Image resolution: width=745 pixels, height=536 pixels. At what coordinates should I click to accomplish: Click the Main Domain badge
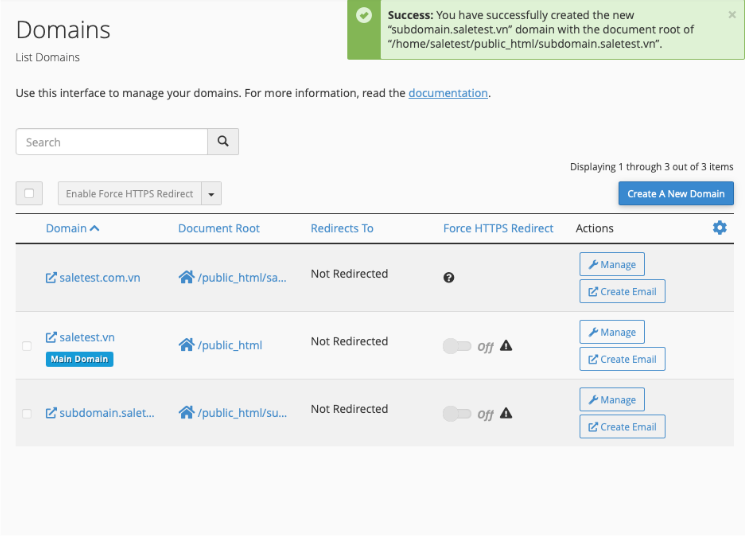pyautogui.click(x=79, y=359)
